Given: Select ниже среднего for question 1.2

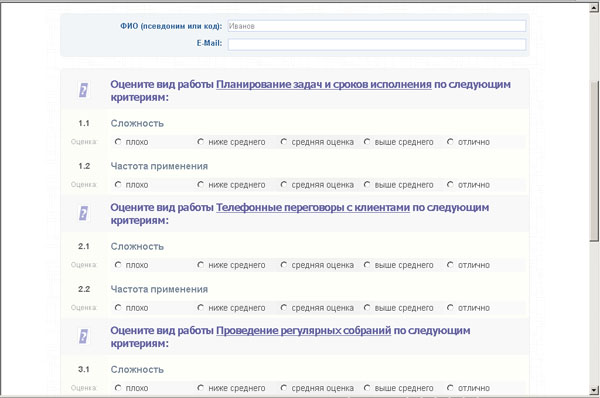Looking at the screenshot, I should (201, 185).
